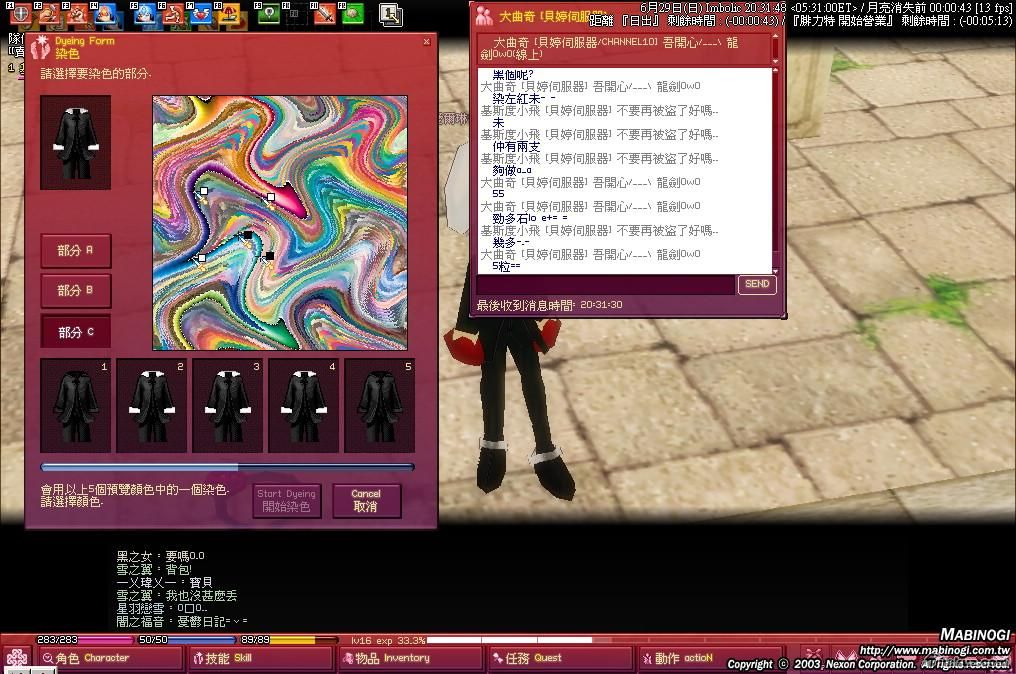Click chat log line '雪之翼：我也沒甚麼丟'

tap(176, 596)
